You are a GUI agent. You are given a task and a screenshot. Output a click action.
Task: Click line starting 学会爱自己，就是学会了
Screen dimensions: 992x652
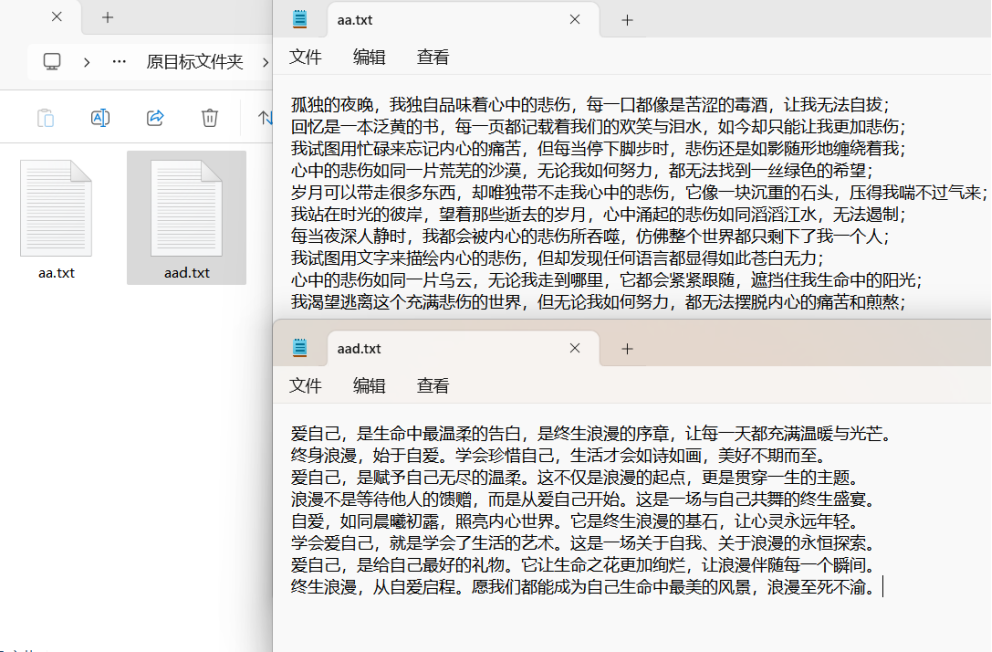[583, 543]
